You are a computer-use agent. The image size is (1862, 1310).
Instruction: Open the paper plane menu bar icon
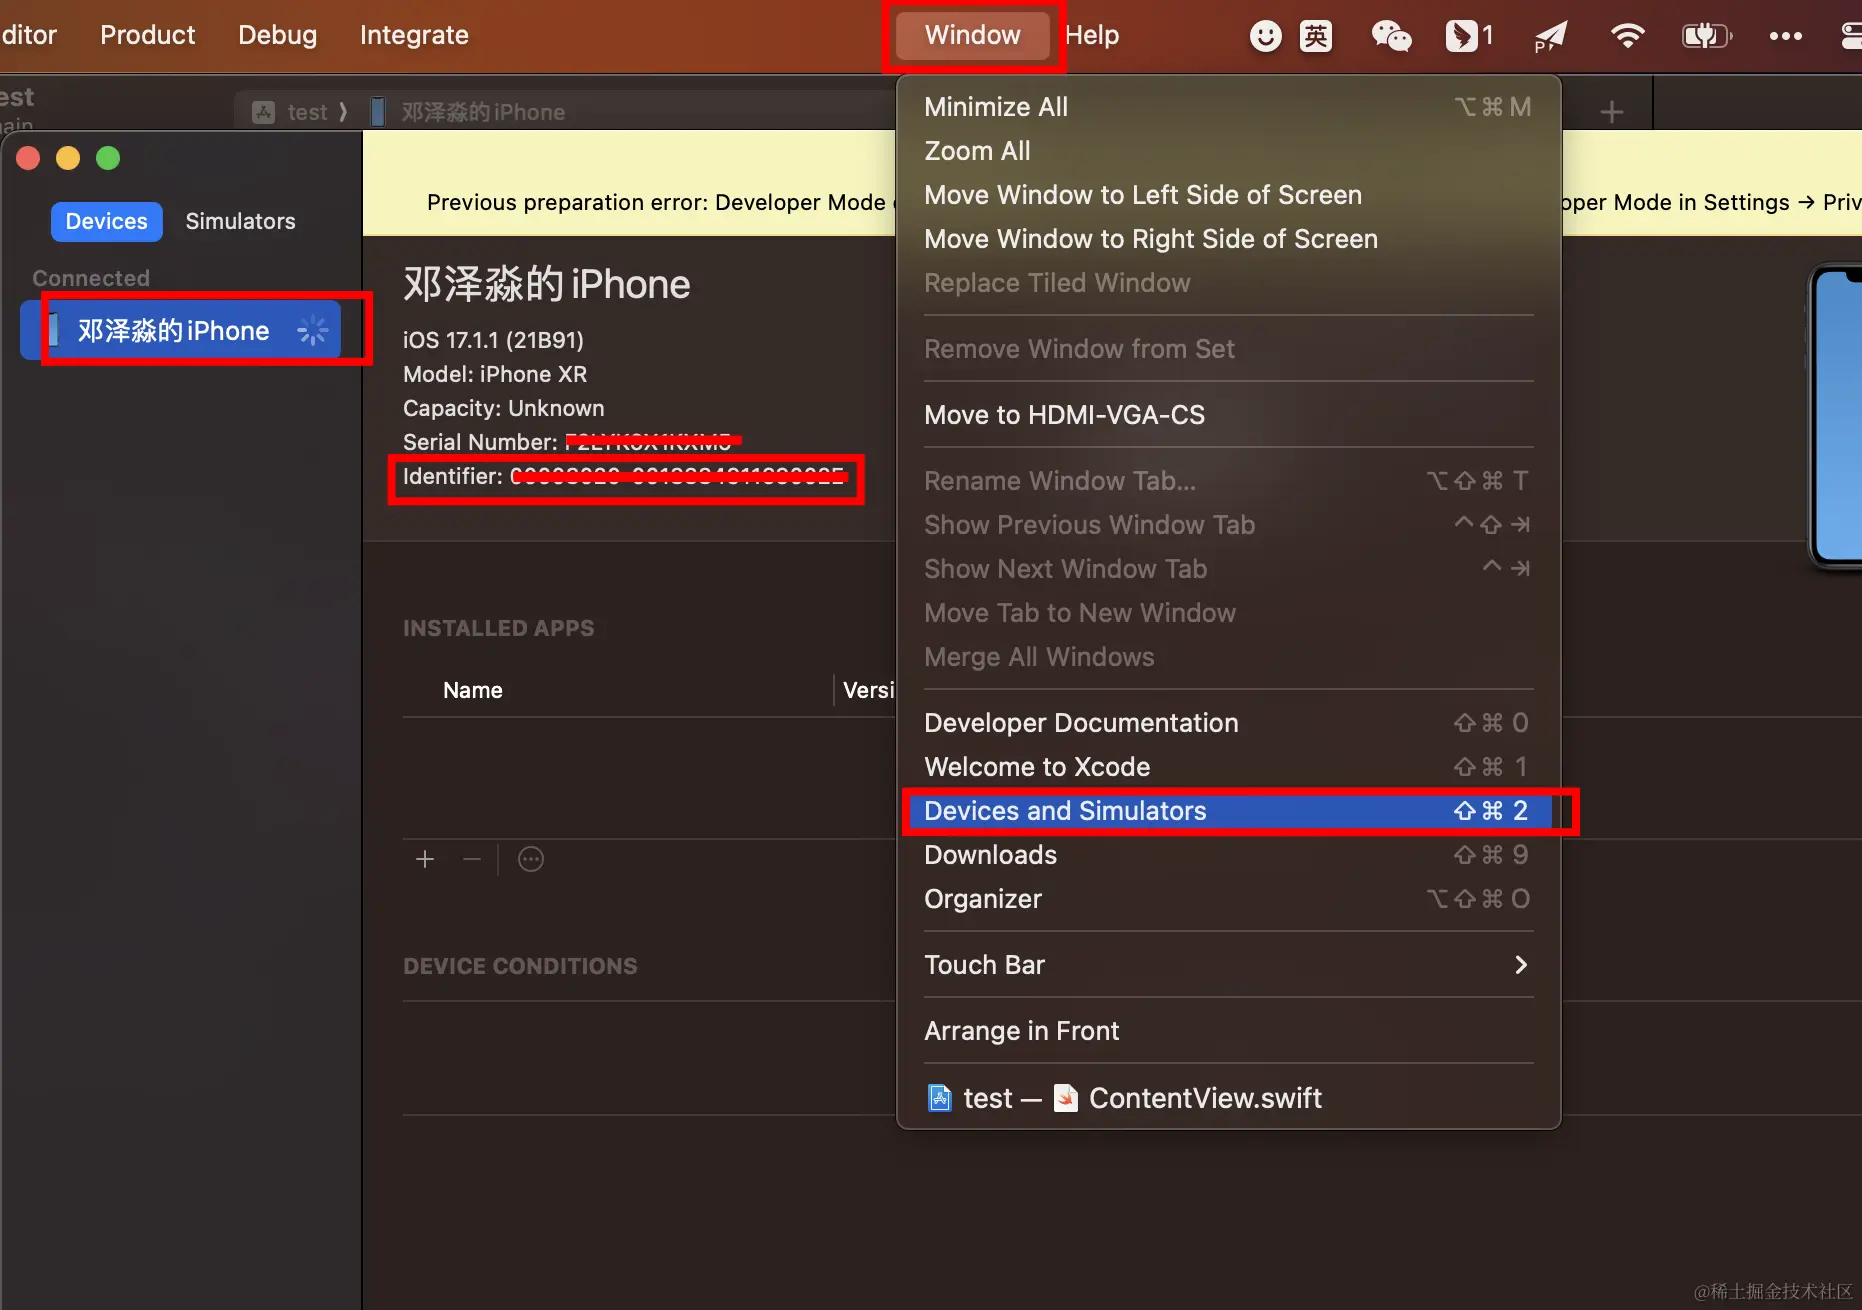coord(1550,36)
